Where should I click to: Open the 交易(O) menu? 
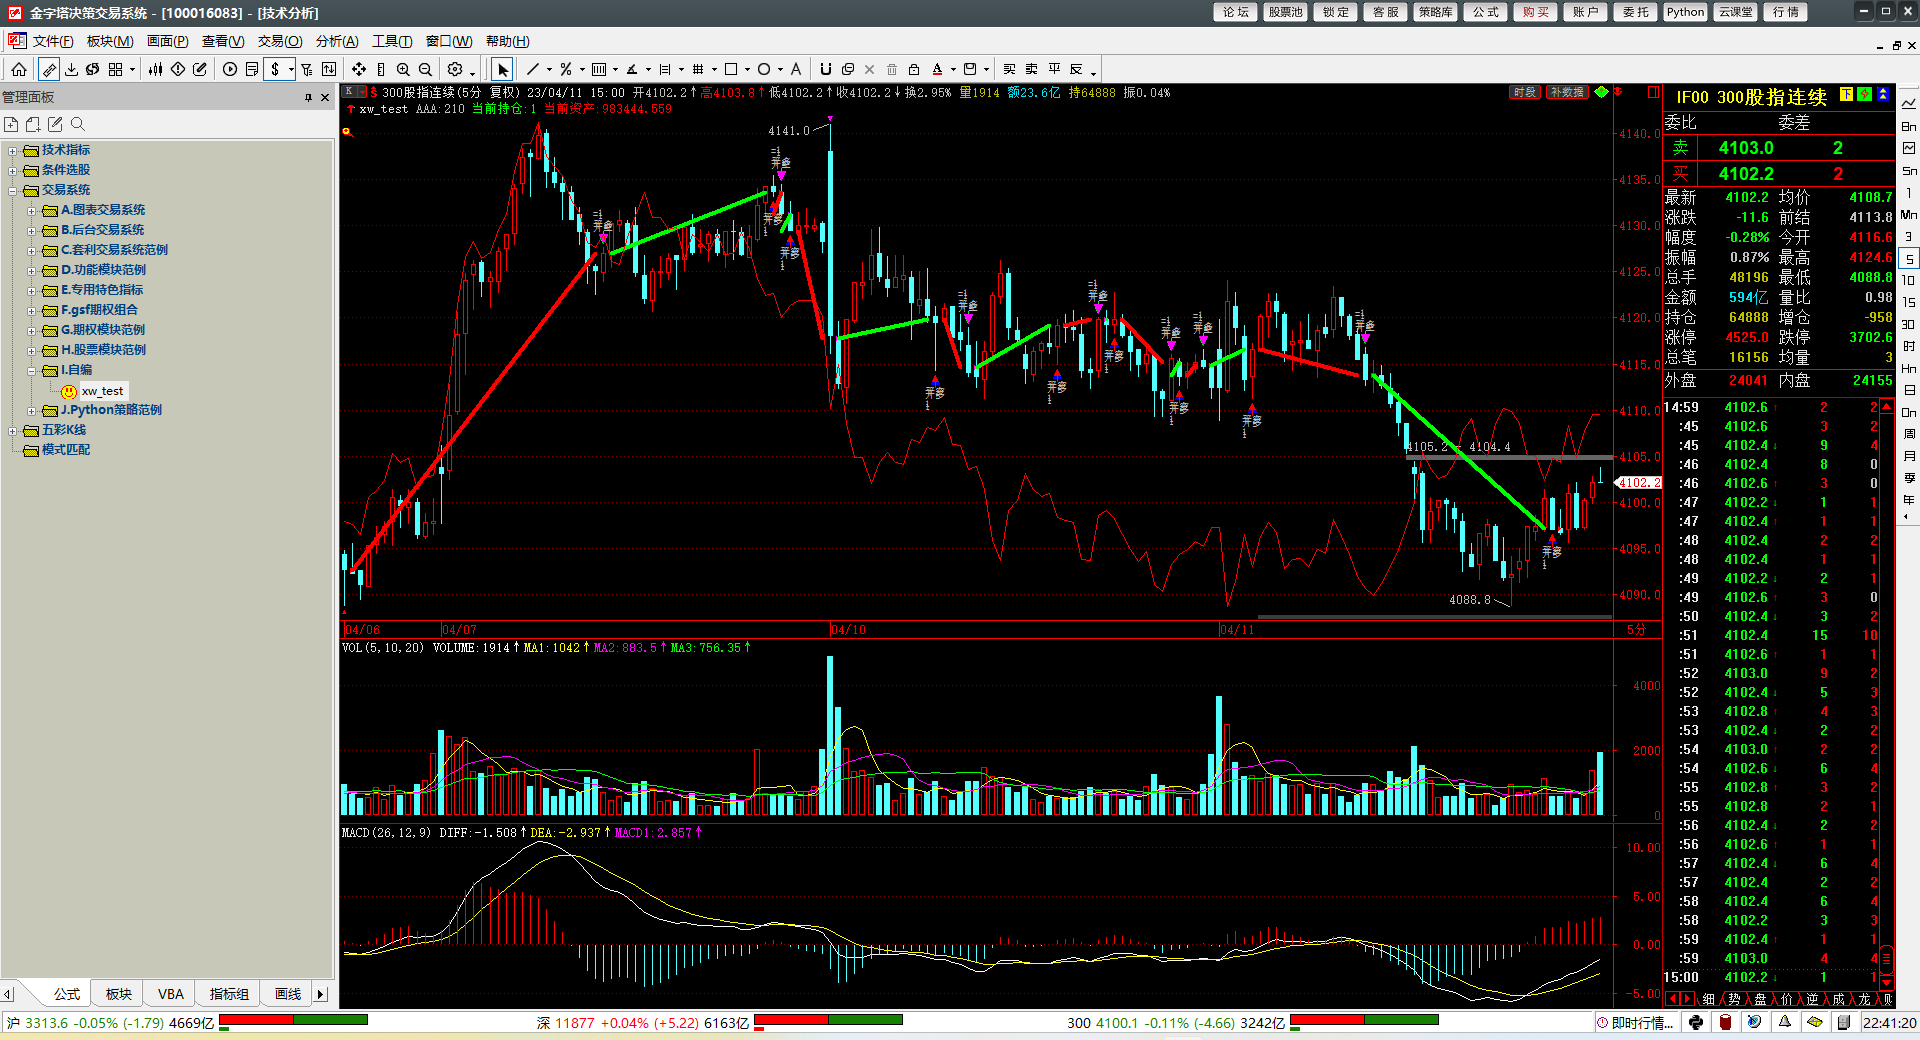(x=280, y=41)
